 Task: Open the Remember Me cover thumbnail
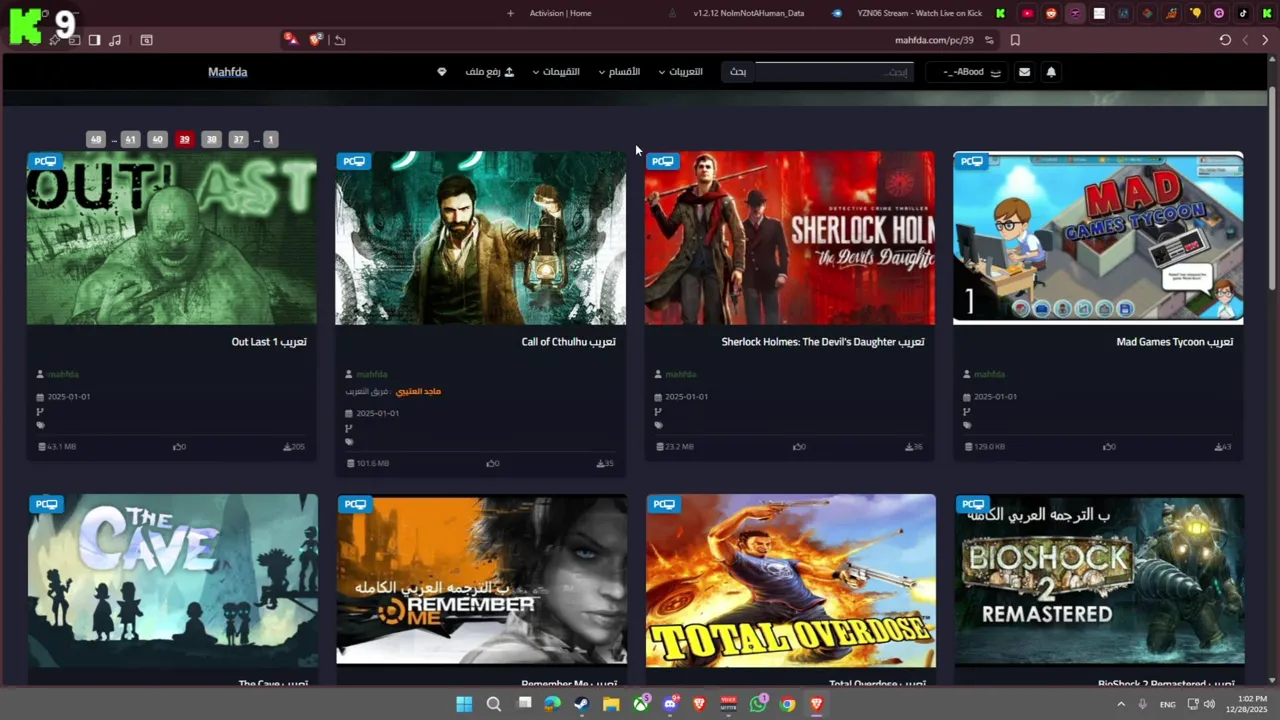pyautogui.click(x=482, y=580)
